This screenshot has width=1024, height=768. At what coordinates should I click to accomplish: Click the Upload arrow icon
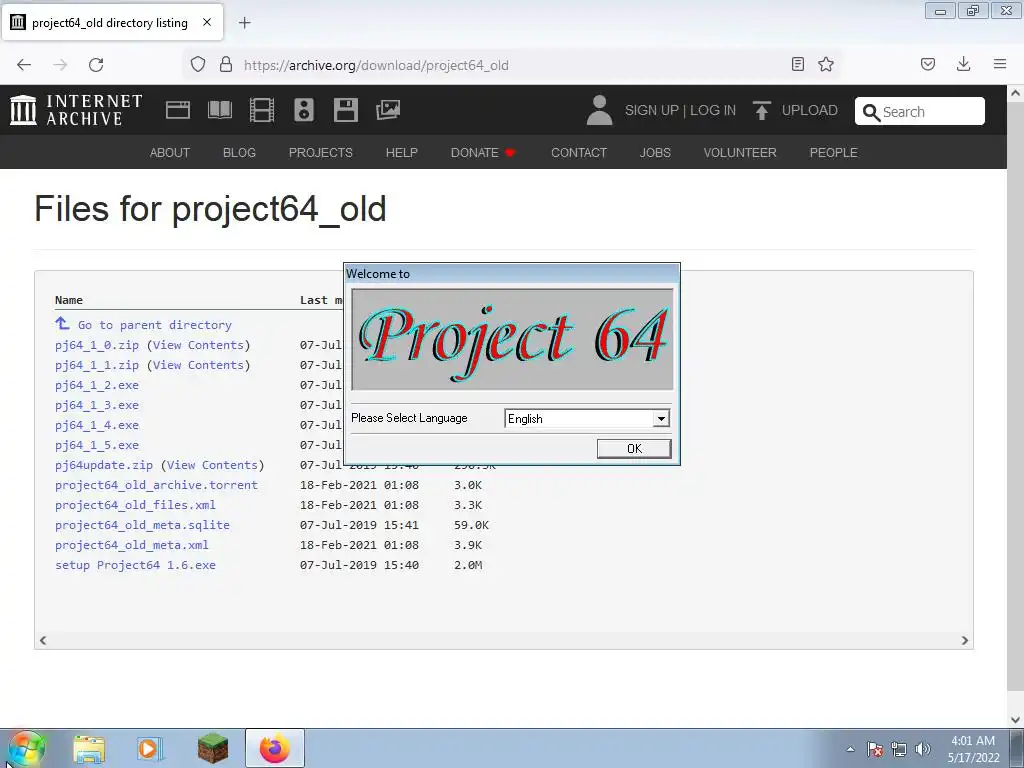tap(761, 110)
